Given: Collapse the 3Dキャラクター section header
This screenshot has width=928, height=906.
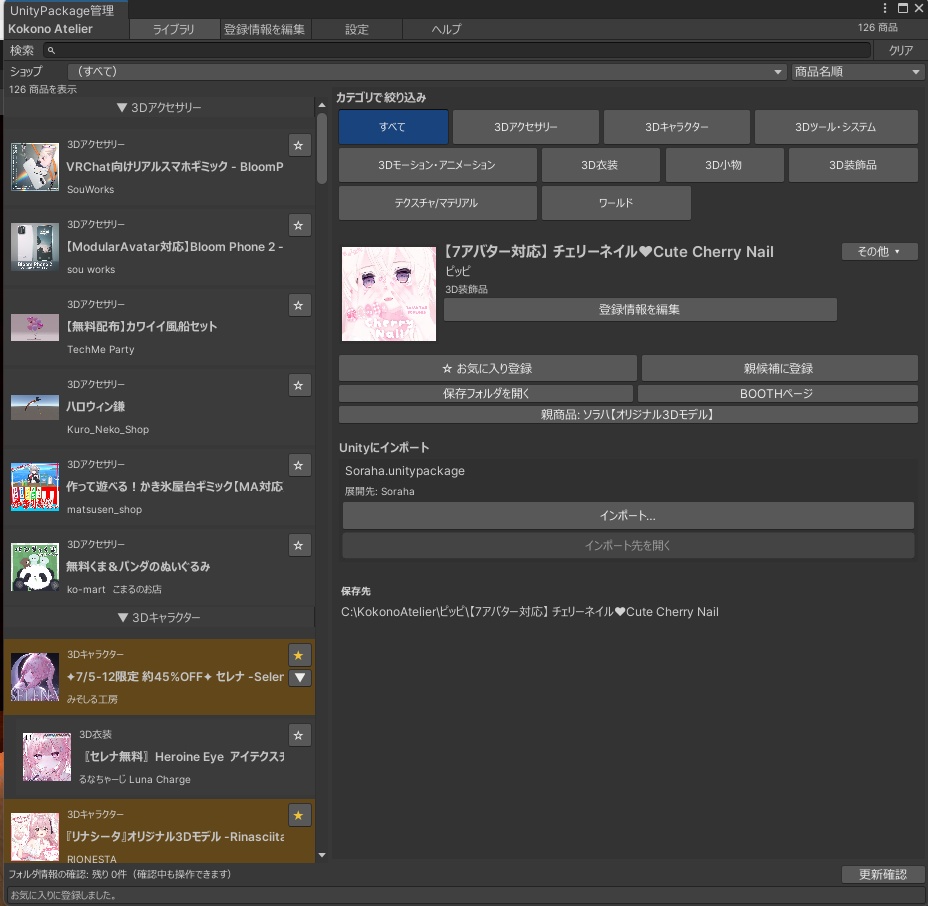Looking at the screenshot, I should coord(159,617).
